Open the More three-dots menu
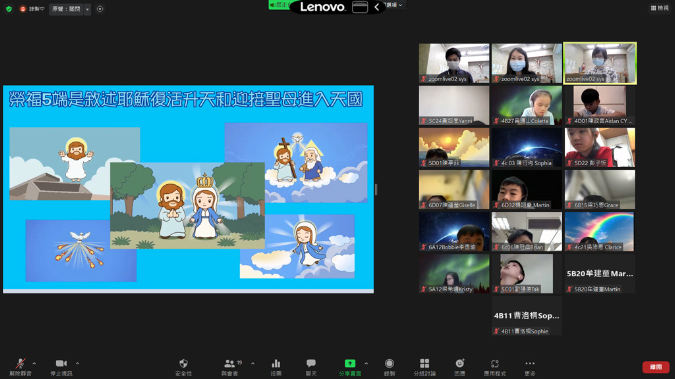The height and width of the screenshot is (379, 675). click(530, 363)
